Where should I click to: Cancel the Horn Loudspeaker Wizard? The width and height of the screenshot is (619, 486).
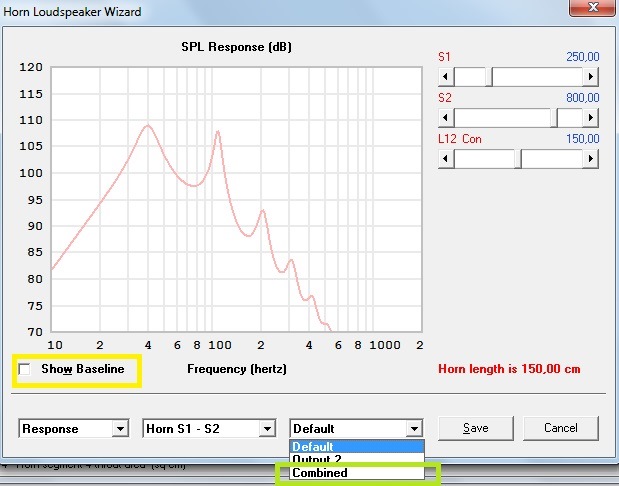click(x=561, y=428)
